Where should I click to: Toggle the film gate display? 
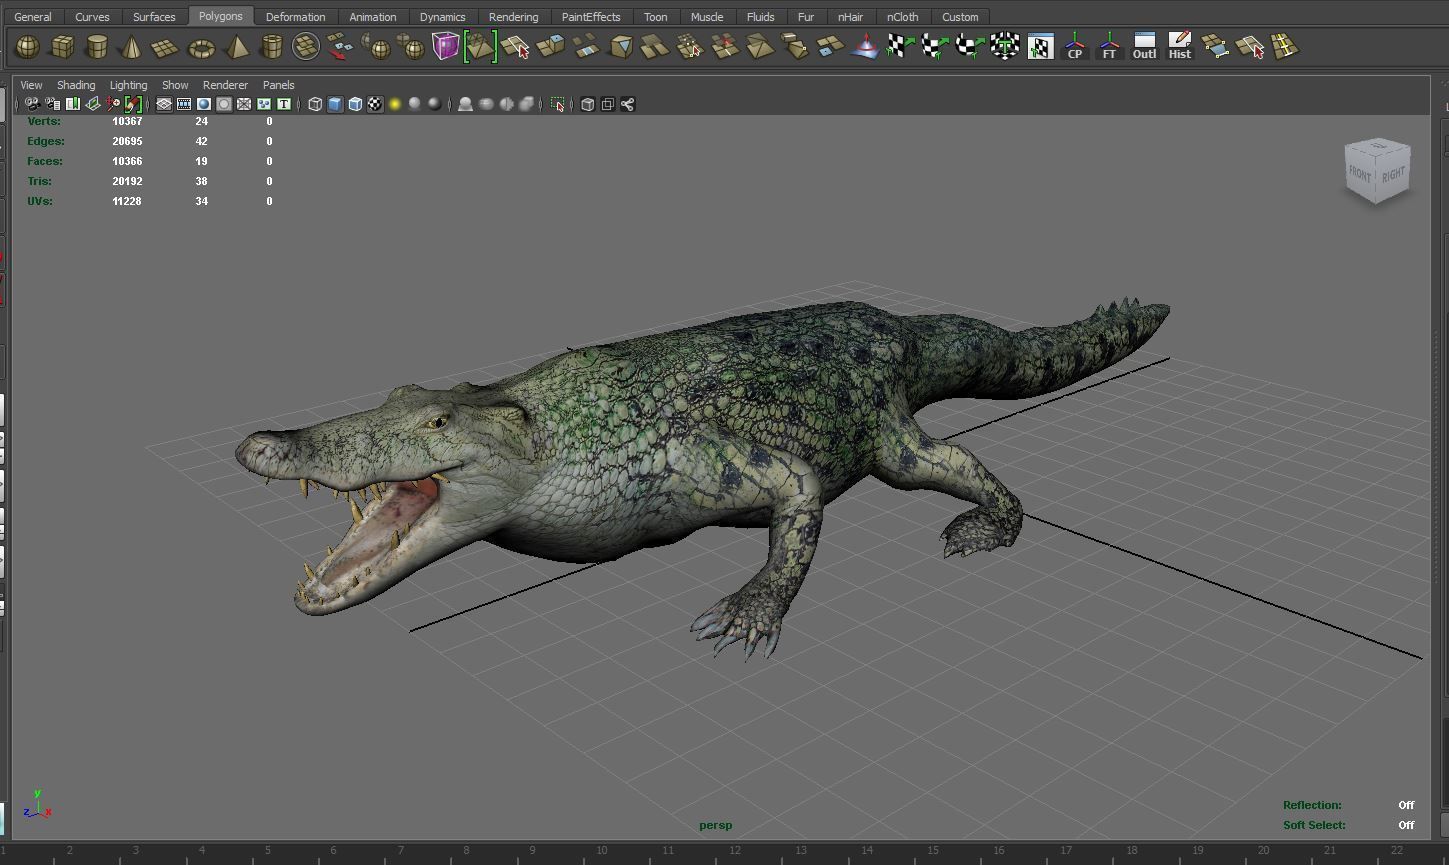click(184, 104)
